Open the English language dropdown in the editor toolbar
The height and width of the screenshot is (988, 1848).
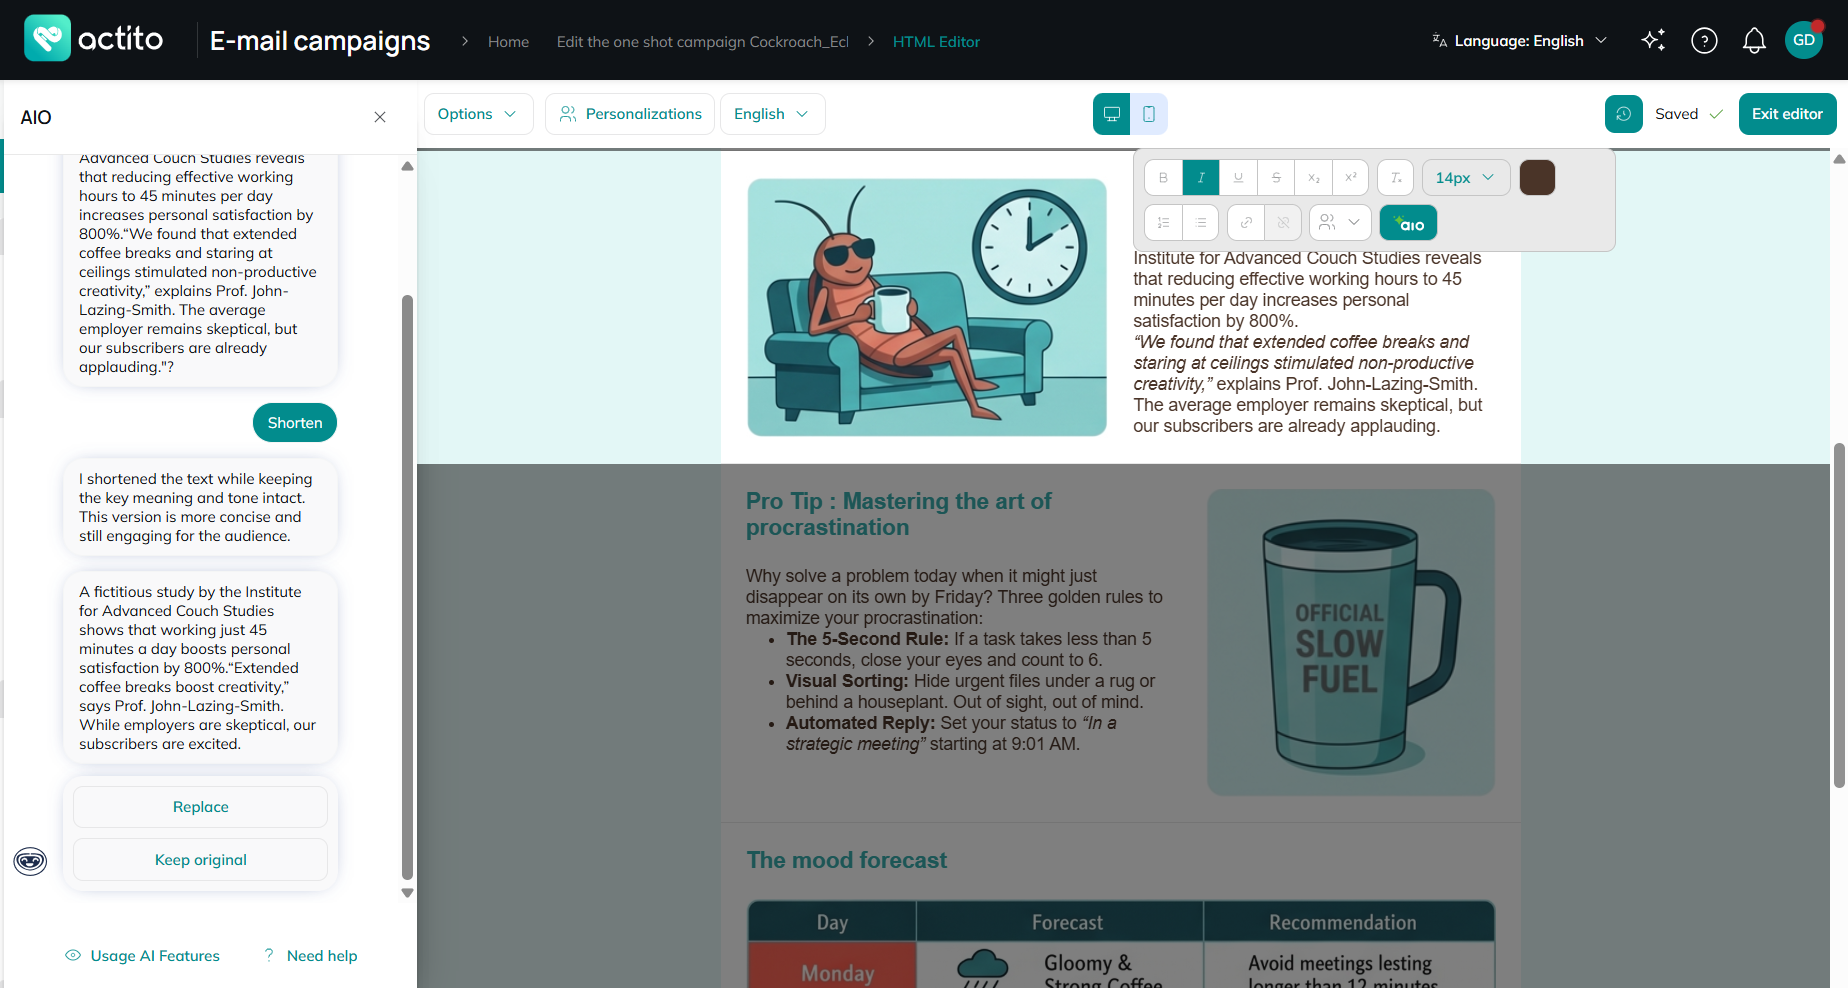772,114
